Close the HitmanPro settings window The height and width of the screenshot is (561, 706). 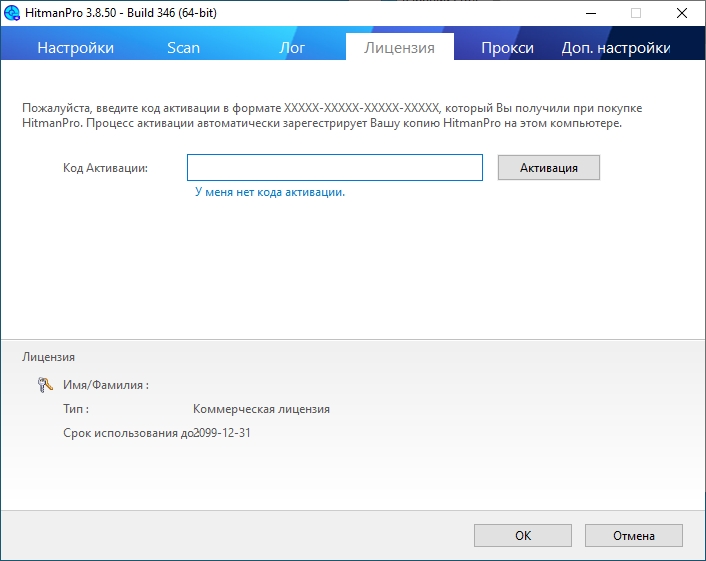pyautogui.click(x=682, y=13)
